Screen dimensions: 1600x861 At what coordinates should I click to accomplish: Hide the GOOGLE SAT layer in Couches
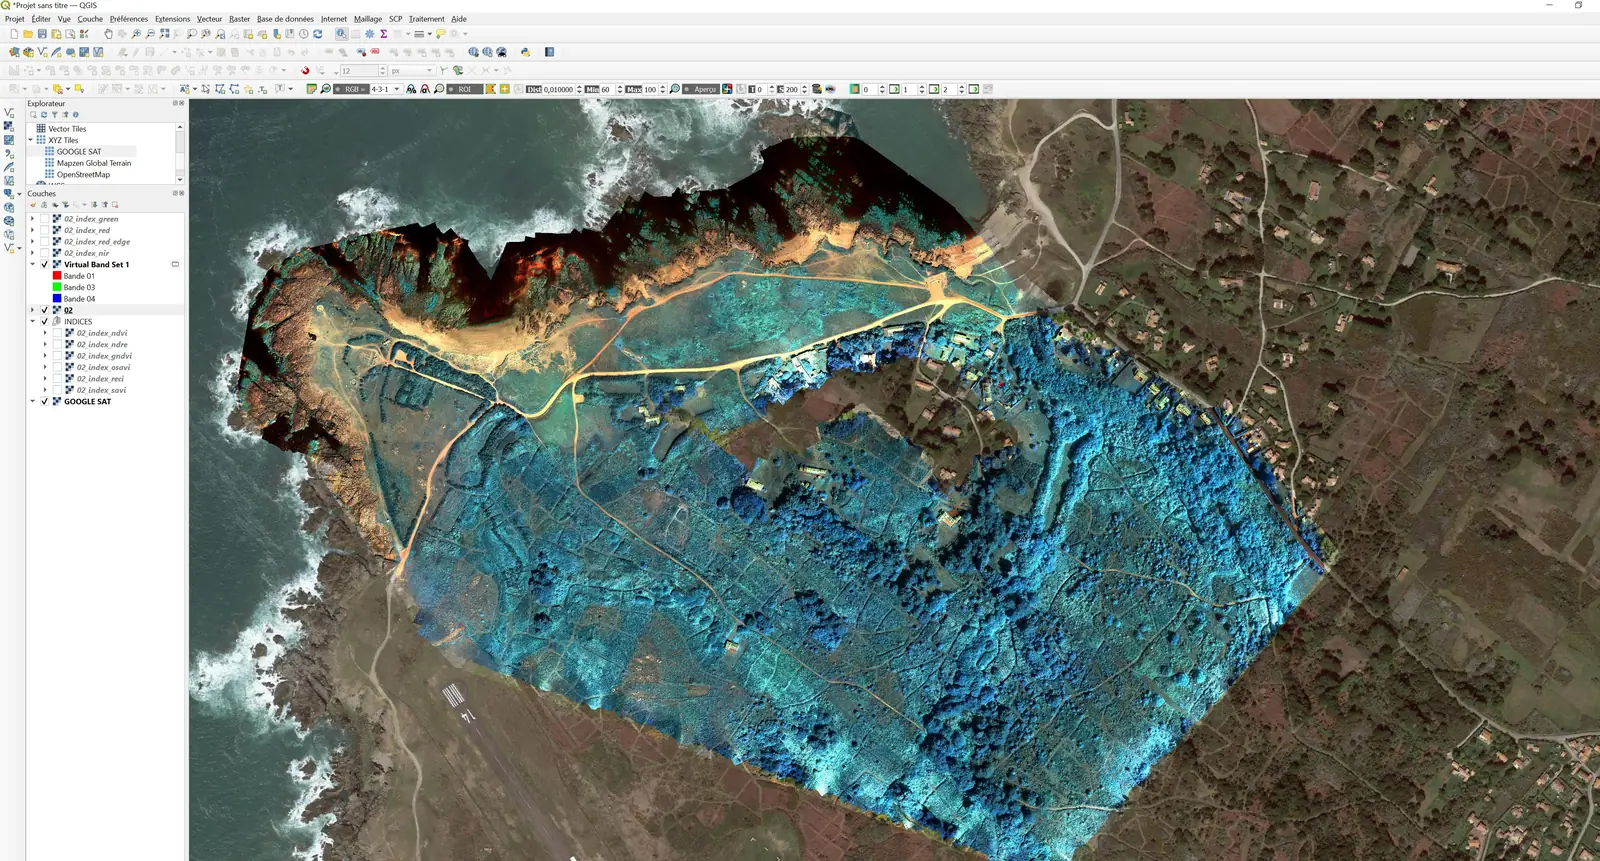44,402
